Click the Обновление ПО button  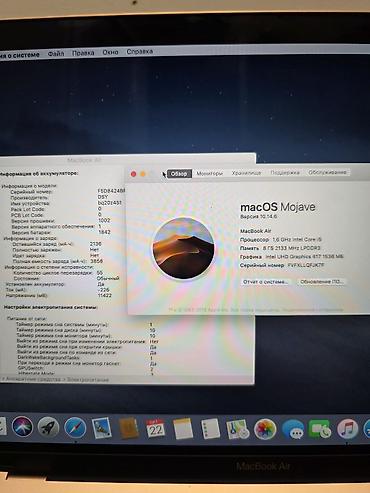[322, 282]
